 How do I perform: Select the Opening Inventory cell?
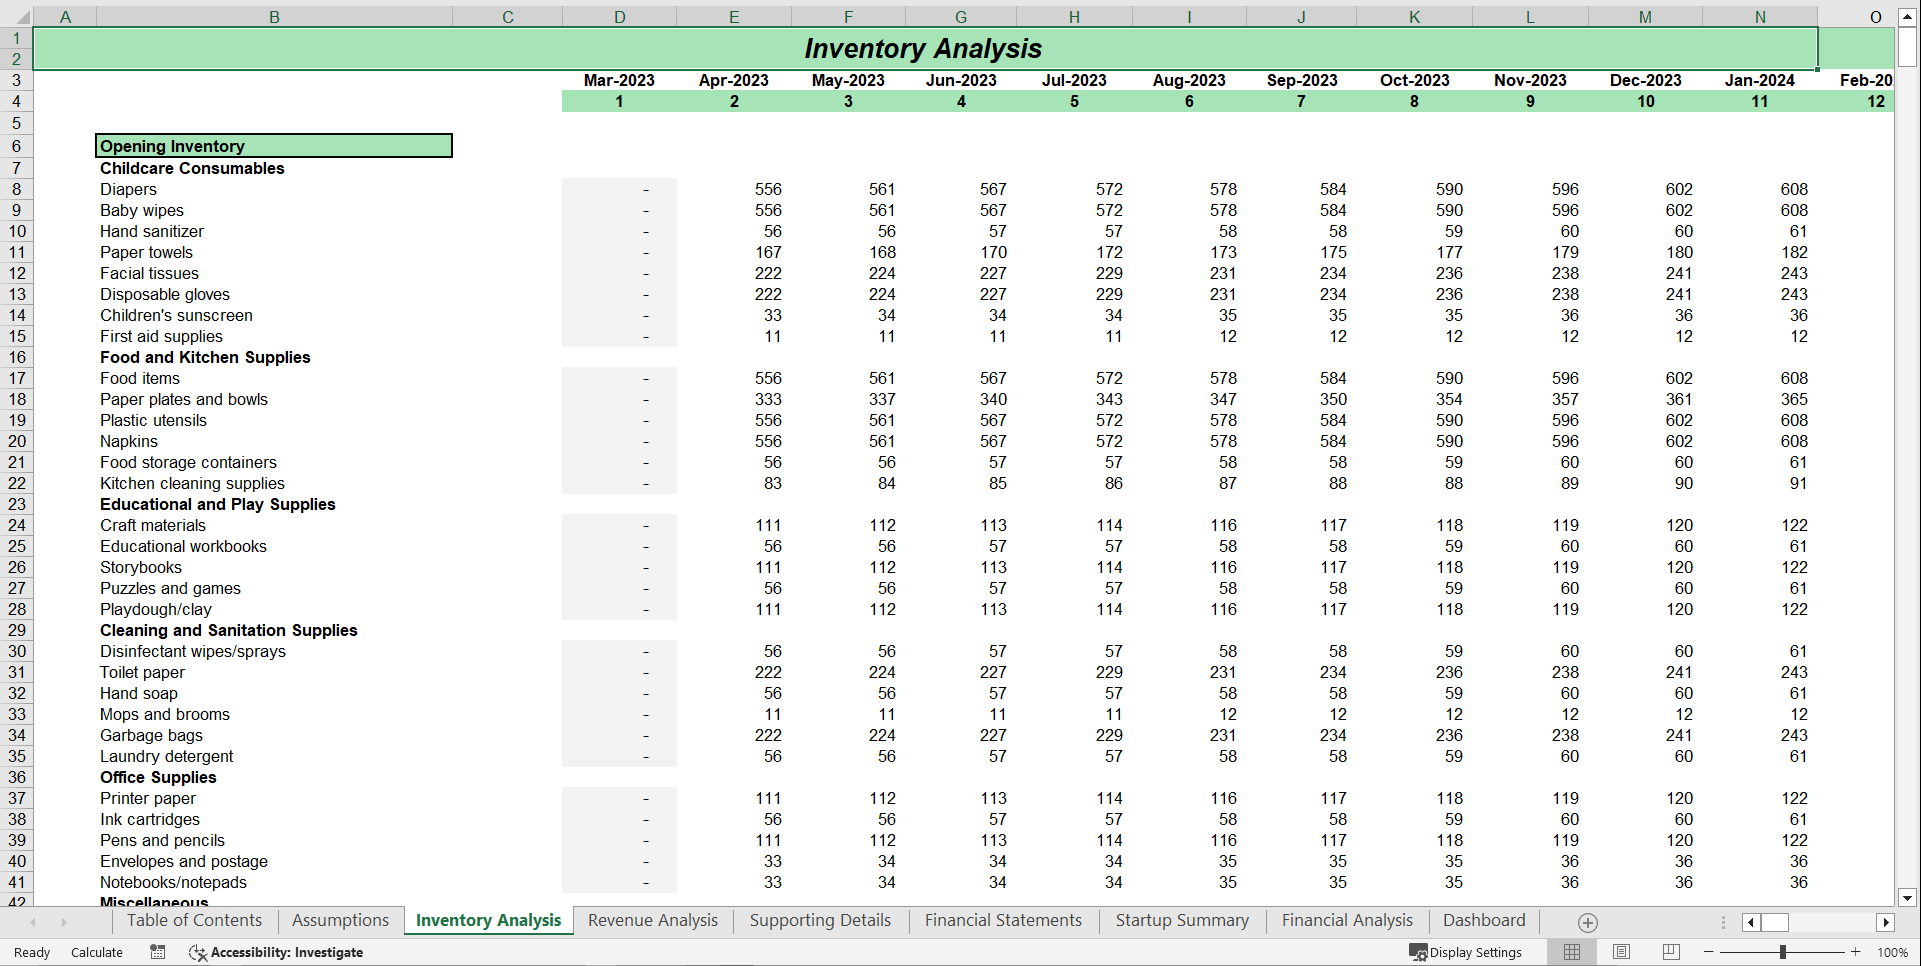coord(274,146)
